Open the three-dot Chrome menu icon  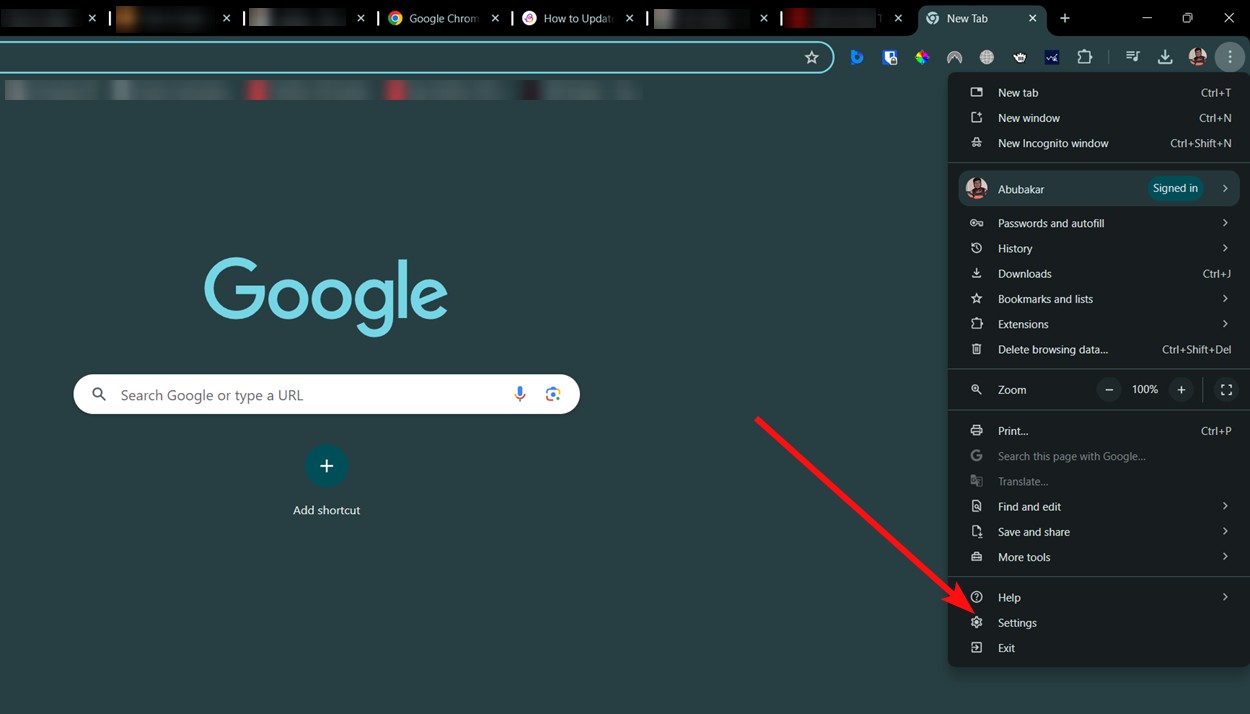pos(1230,57)
